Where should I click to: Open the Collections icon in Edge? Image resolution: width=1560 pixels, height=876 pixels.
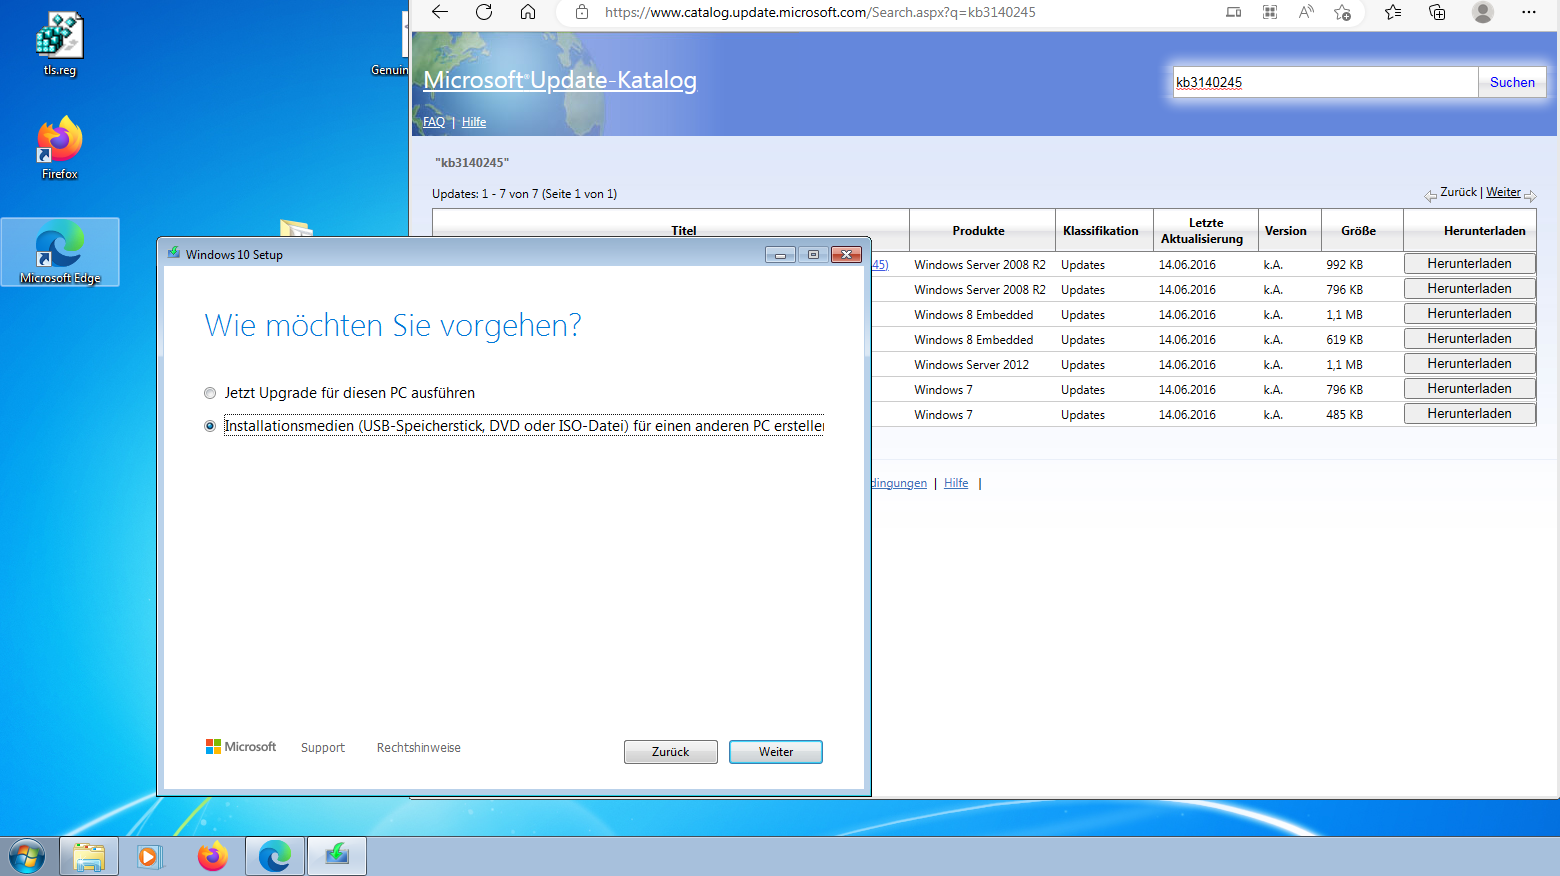click(x=1437, y=12)
